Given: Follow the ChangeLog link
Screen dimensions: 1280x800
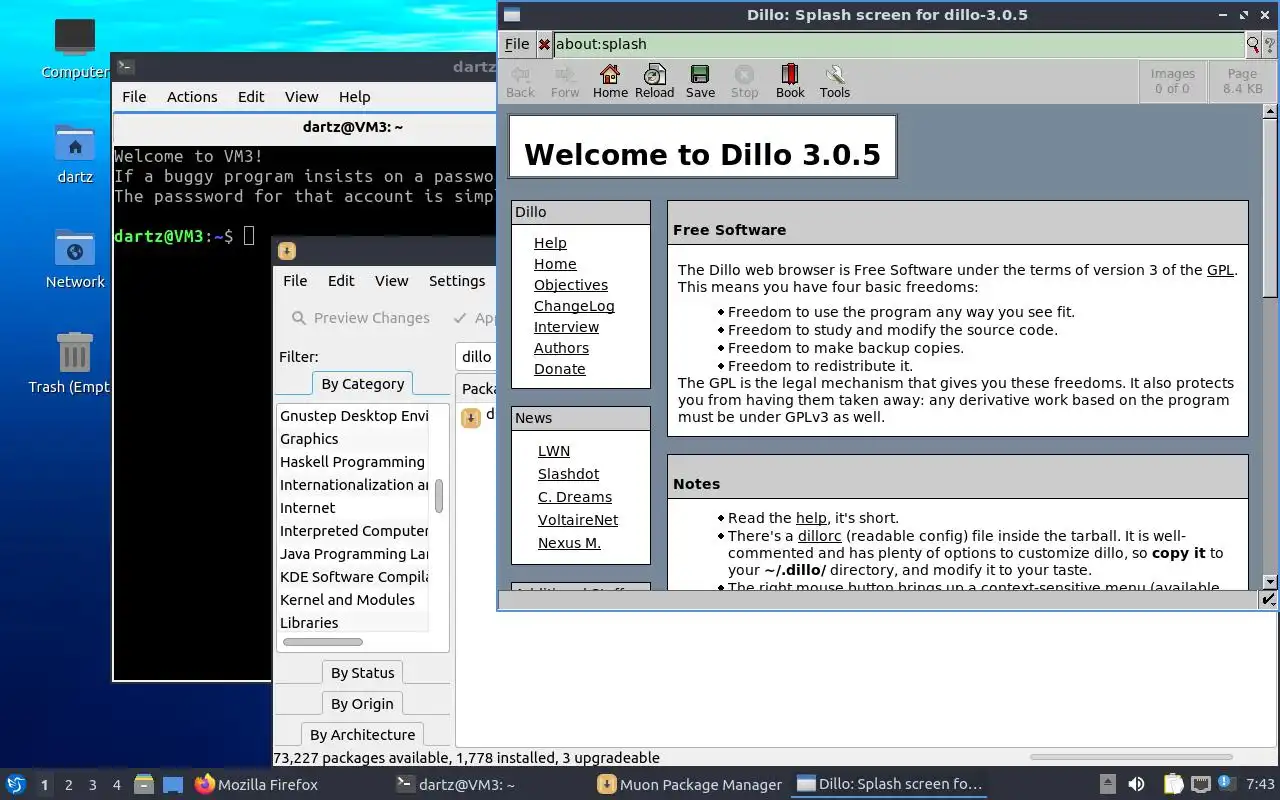Looking at the screenshot, I should pyautogui.click(x=574, y=306).
